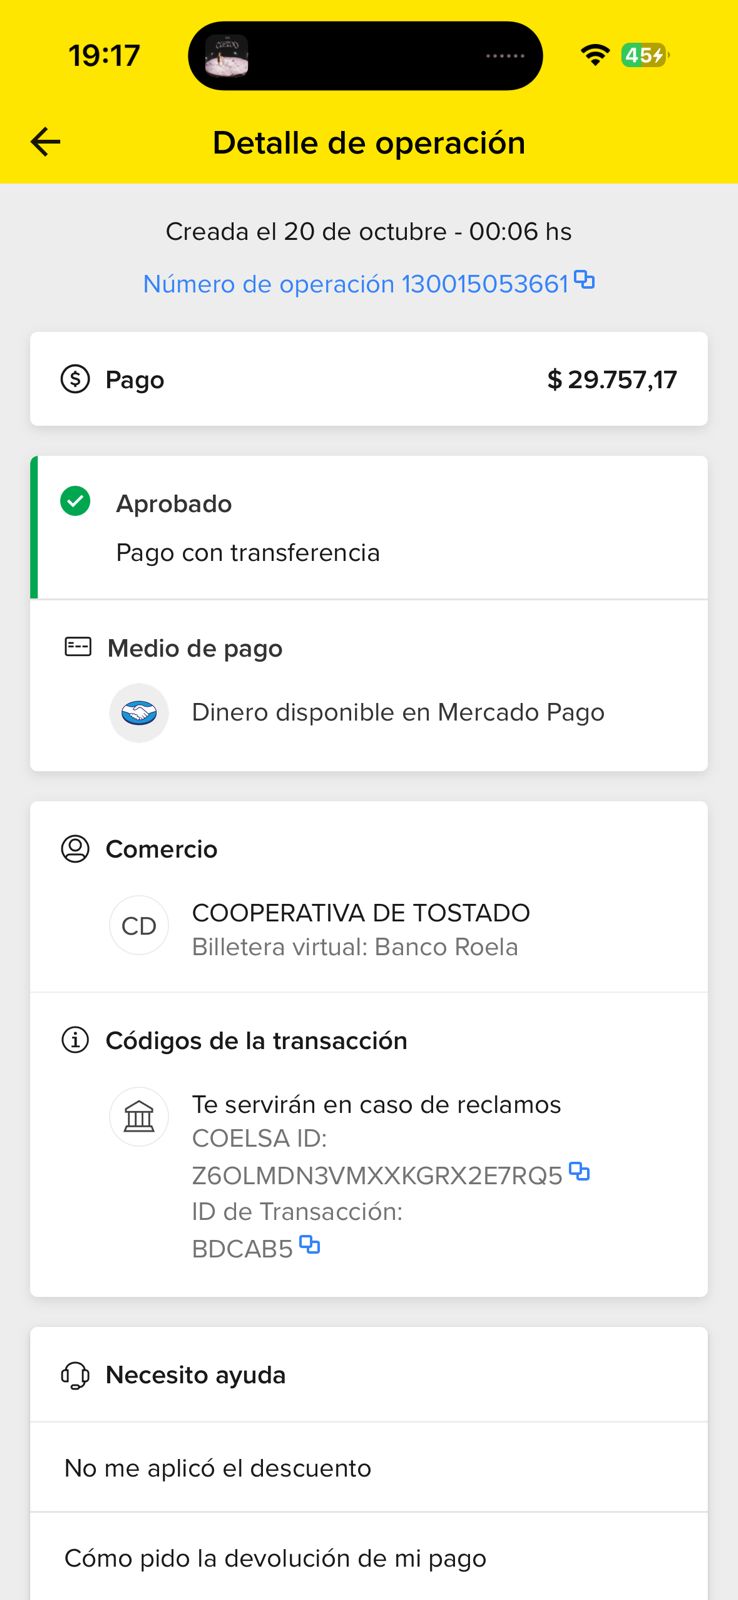Tap the info icon beside Códigos de la transacción

75,1040
